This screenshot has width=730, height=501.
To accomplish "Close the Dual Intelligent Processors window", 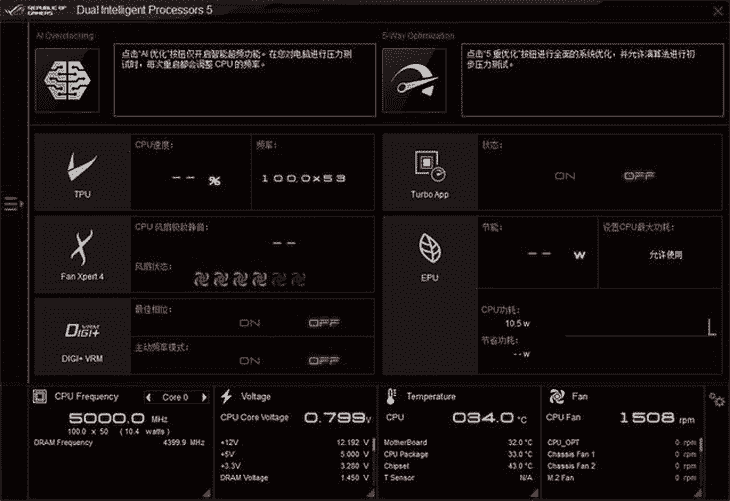I will (x=718, y=11).
